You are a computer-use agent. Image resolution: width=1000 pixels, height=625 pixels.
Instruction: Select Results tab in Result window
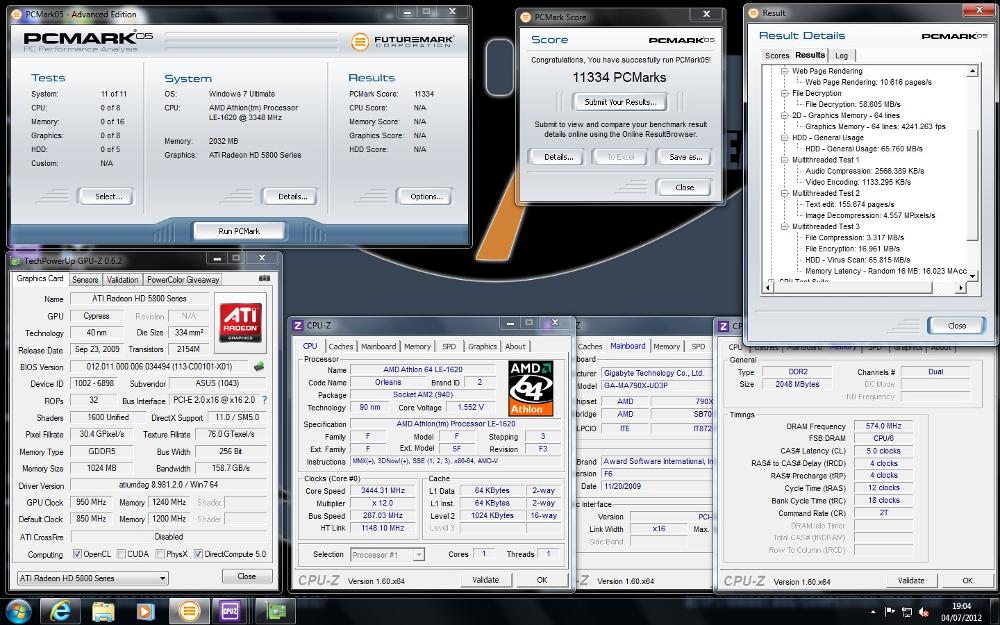[x=810, y=55]
